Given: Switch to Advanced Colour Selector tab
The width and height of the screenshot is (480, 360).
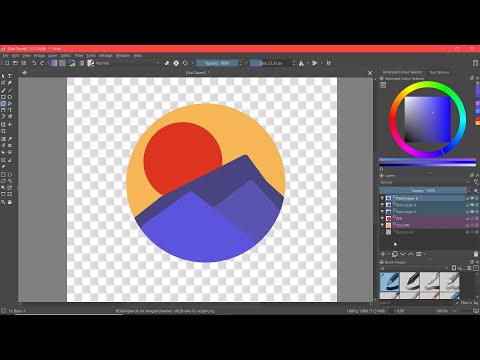Looking at the screenshot, I should click(402, 72).
